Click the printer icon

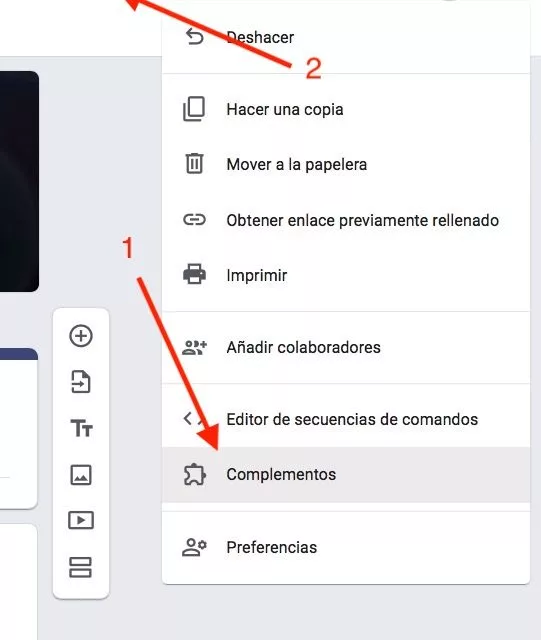[194, 274]
